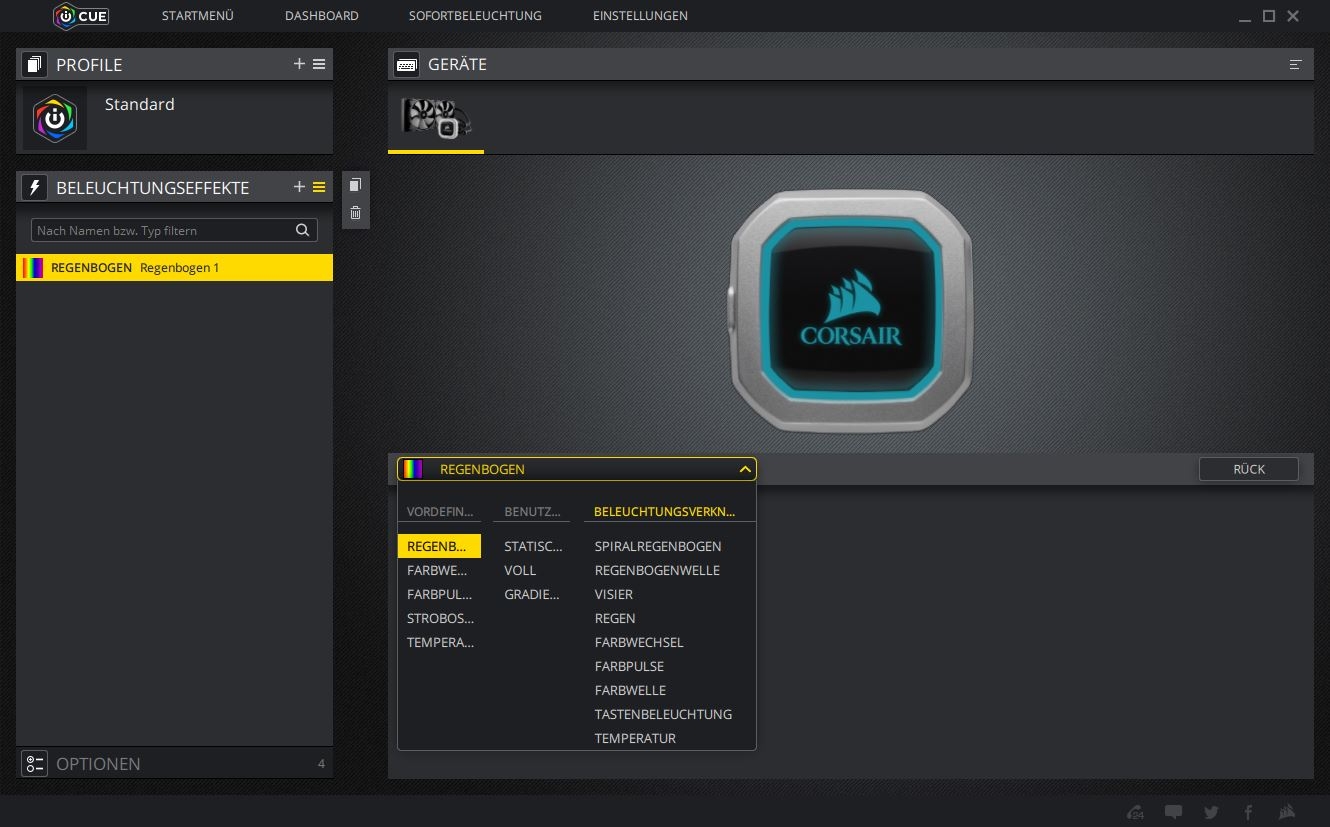The width and height of the screenshot is (1330, 827).
Task: Click the RÜCK button
Action: click(x=1249, y=469)
